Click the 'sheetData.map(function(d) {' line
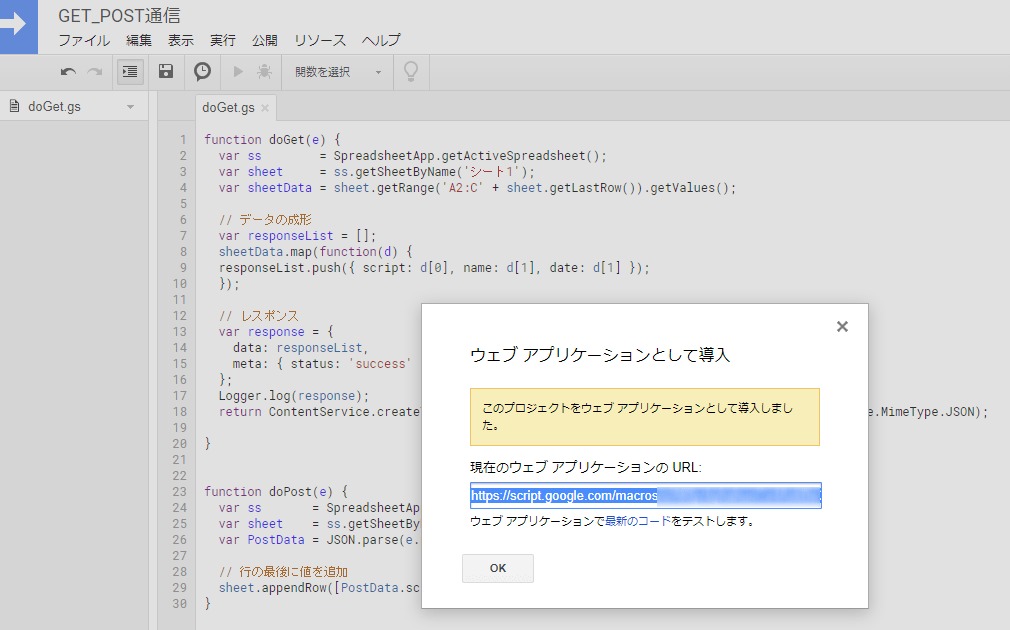 [315, 252]
